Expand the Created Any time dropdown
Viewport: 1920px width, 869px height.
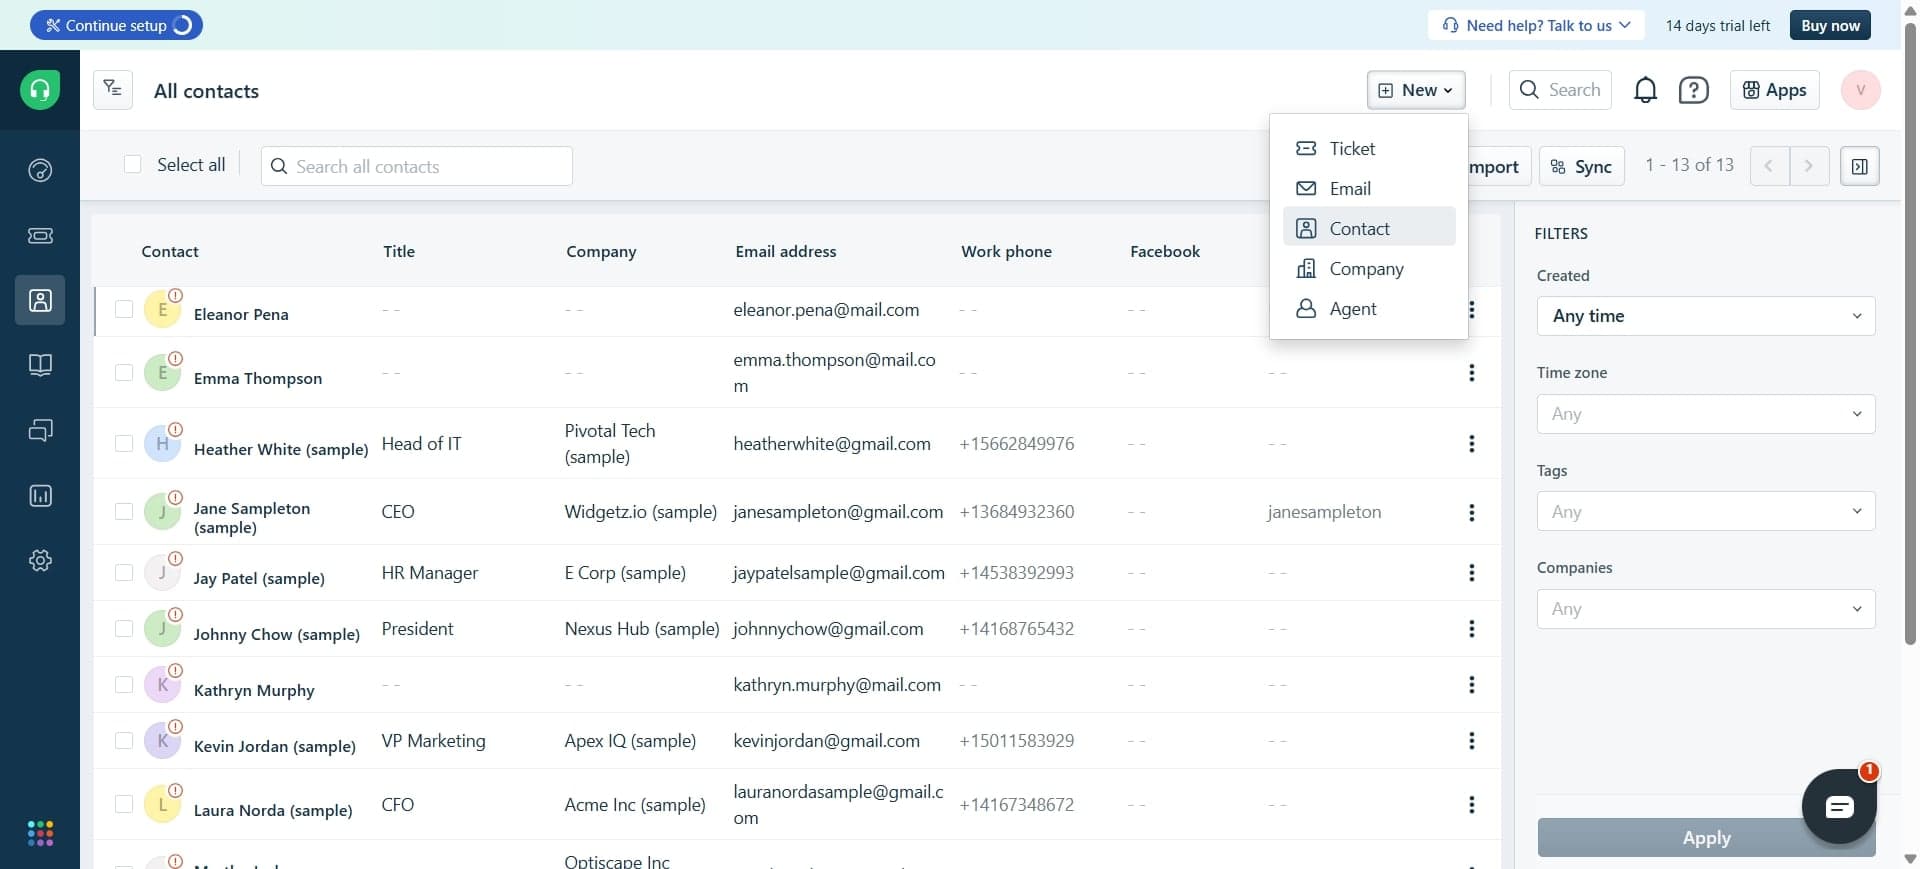[1705, 316]
